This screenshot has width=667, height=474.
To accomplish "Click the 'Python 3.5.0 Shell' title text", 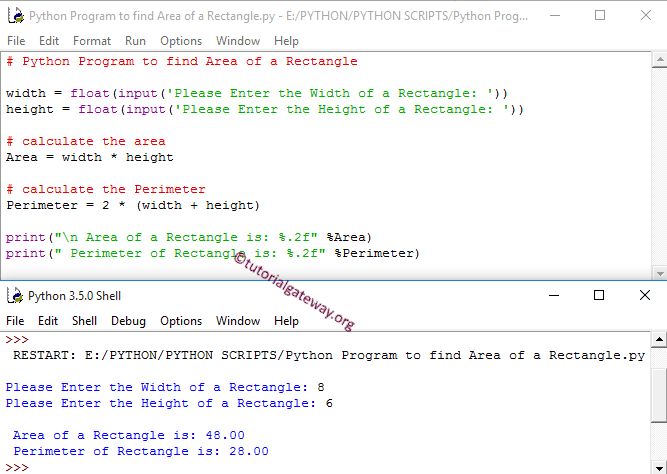I will pos(74,296).
